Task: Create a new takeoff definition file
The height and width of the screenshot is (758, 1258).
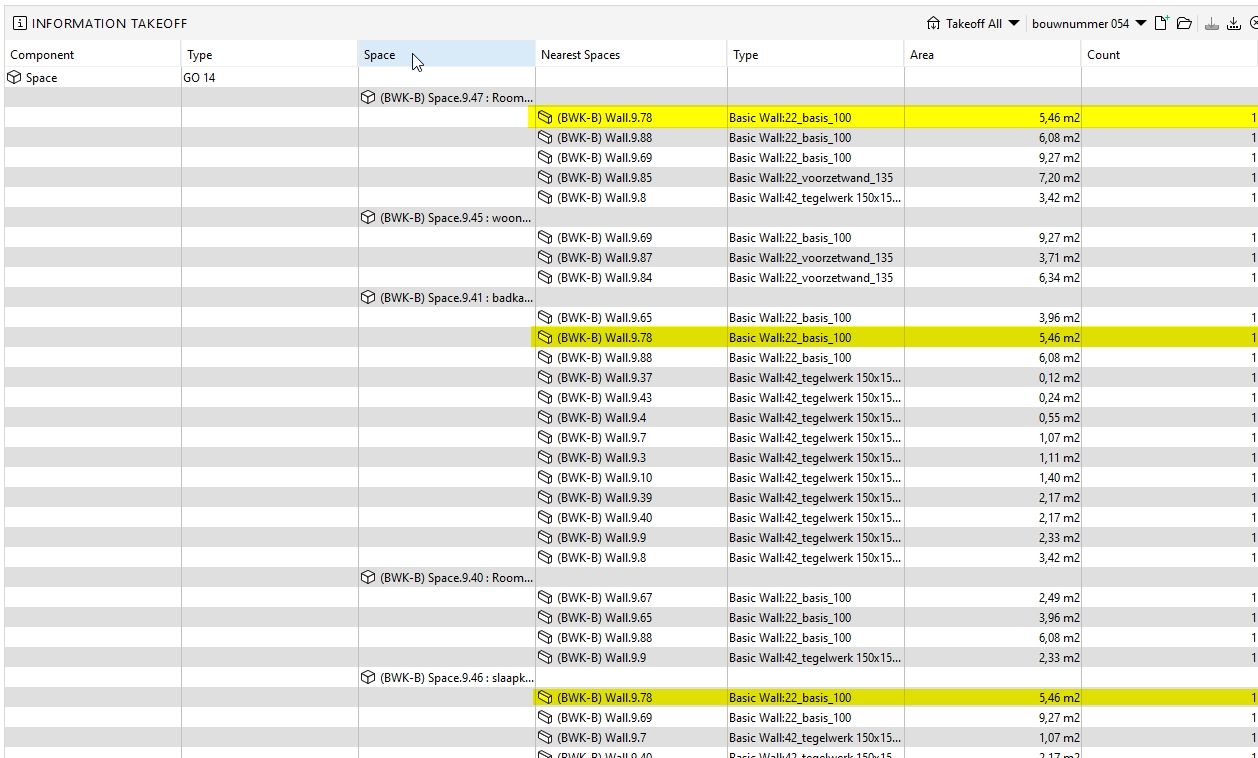Action: pyautogui.click(x=1161, y=23)
